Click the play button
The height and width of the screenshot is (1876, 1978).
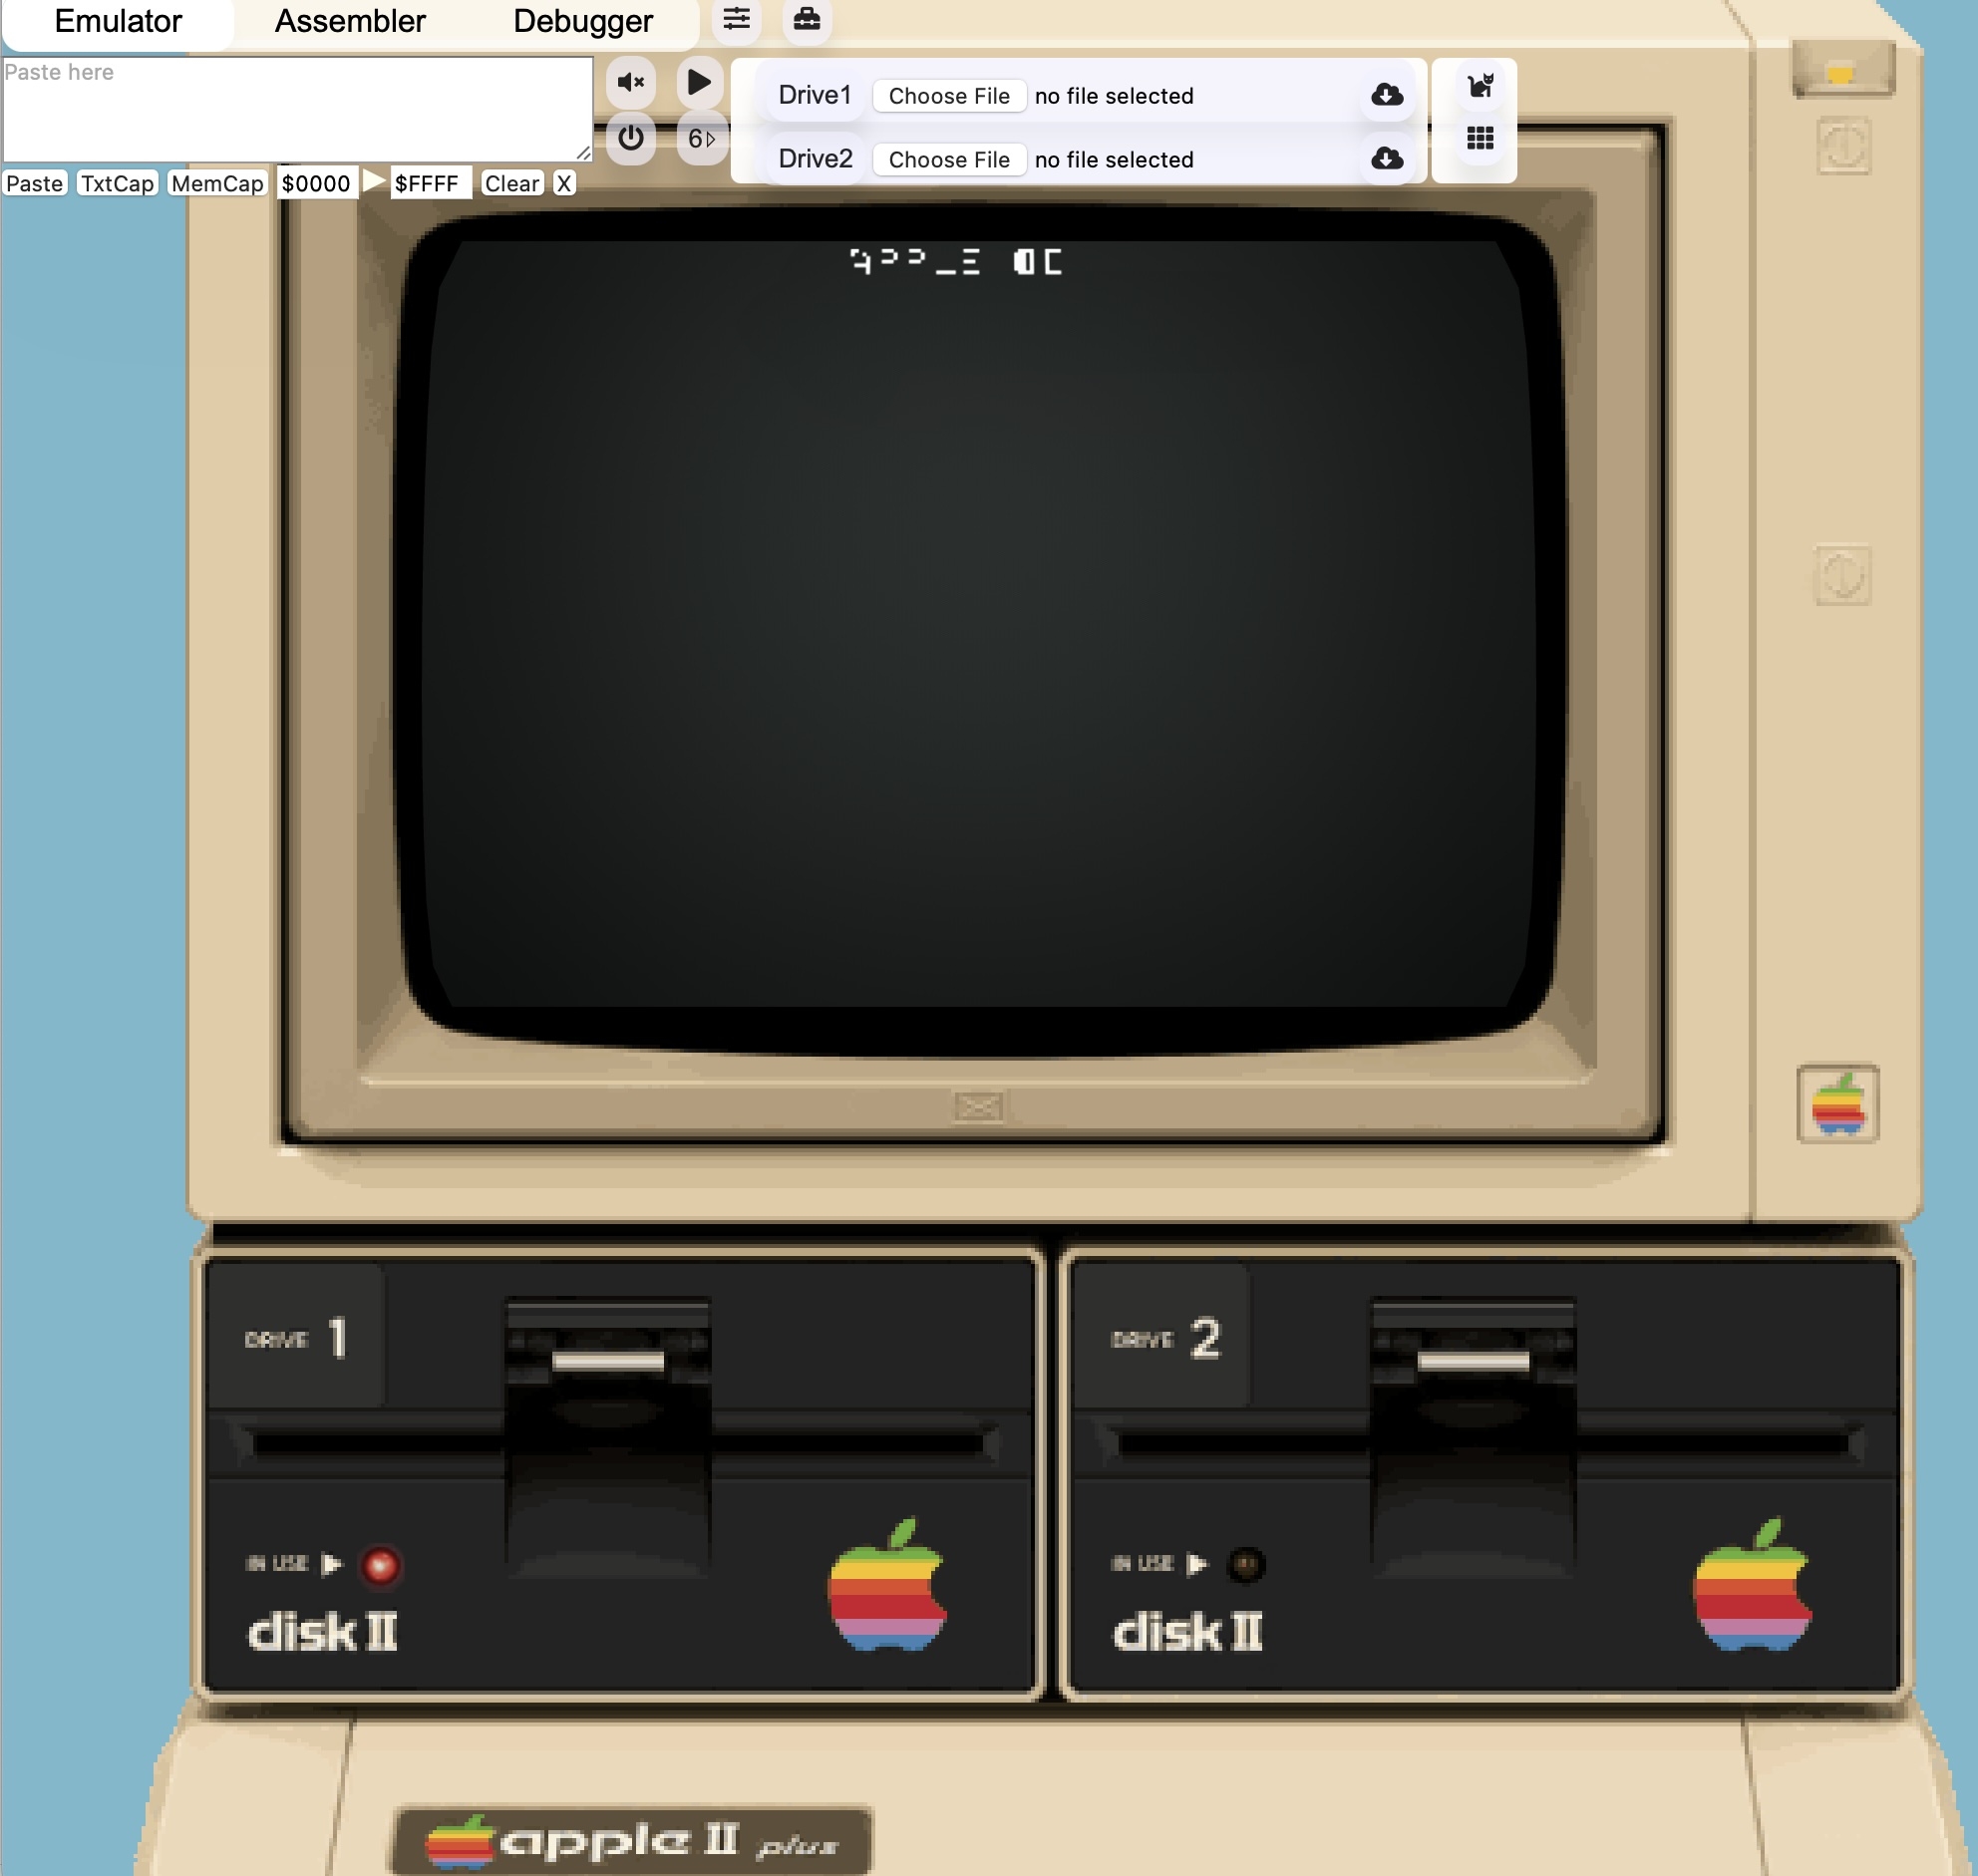700,82
